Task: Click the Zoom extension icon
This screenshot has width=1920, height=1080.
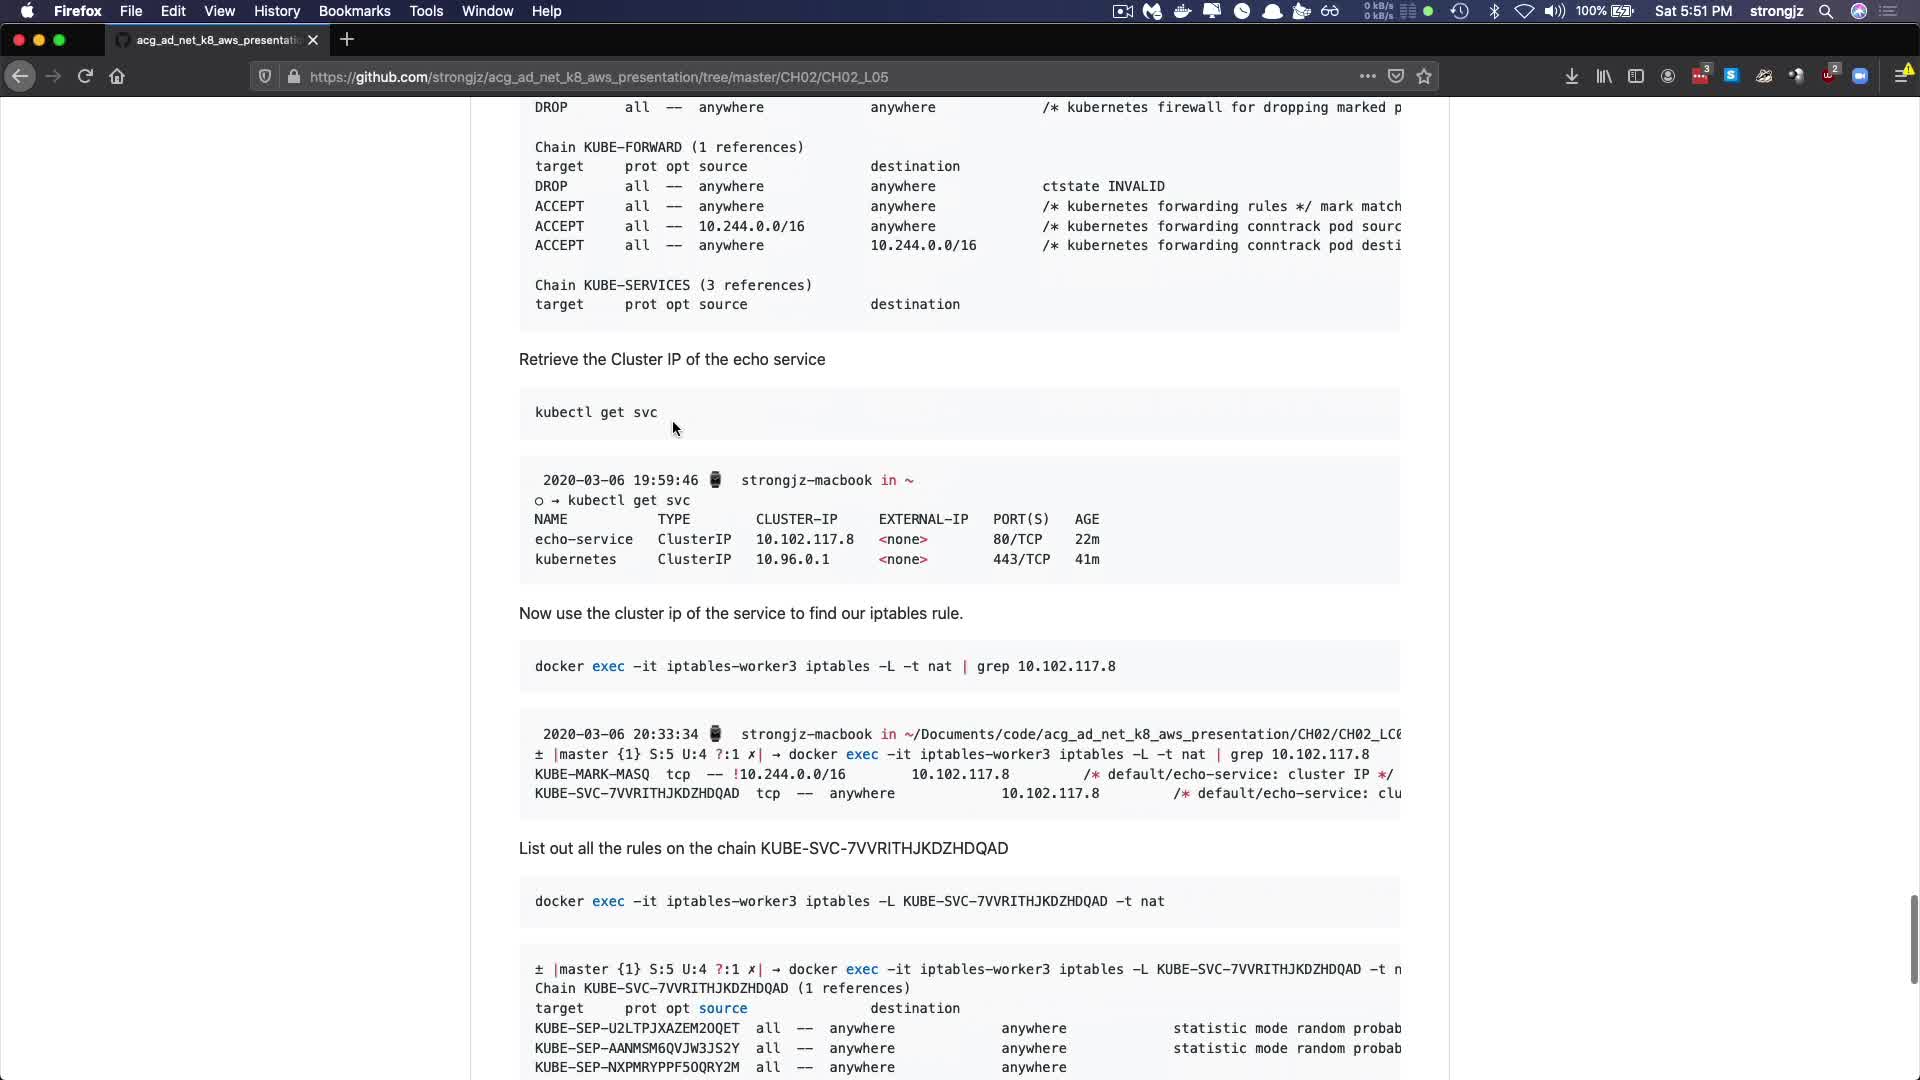Action: 1860,76
